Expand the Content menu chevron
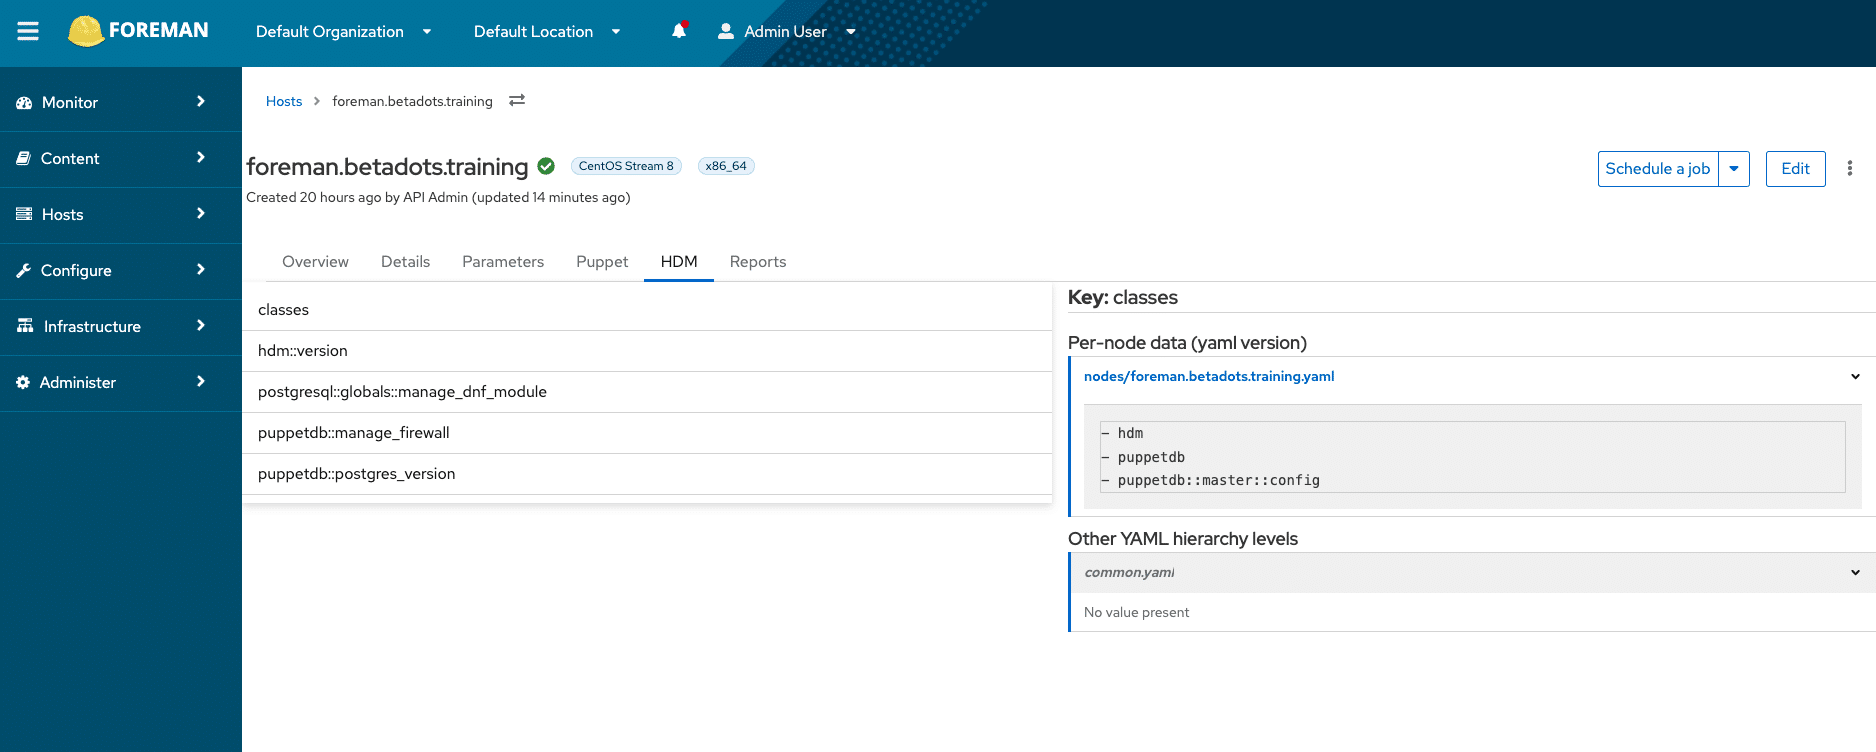The width and height of the screenshot is (1876, 752). point(201,157)
